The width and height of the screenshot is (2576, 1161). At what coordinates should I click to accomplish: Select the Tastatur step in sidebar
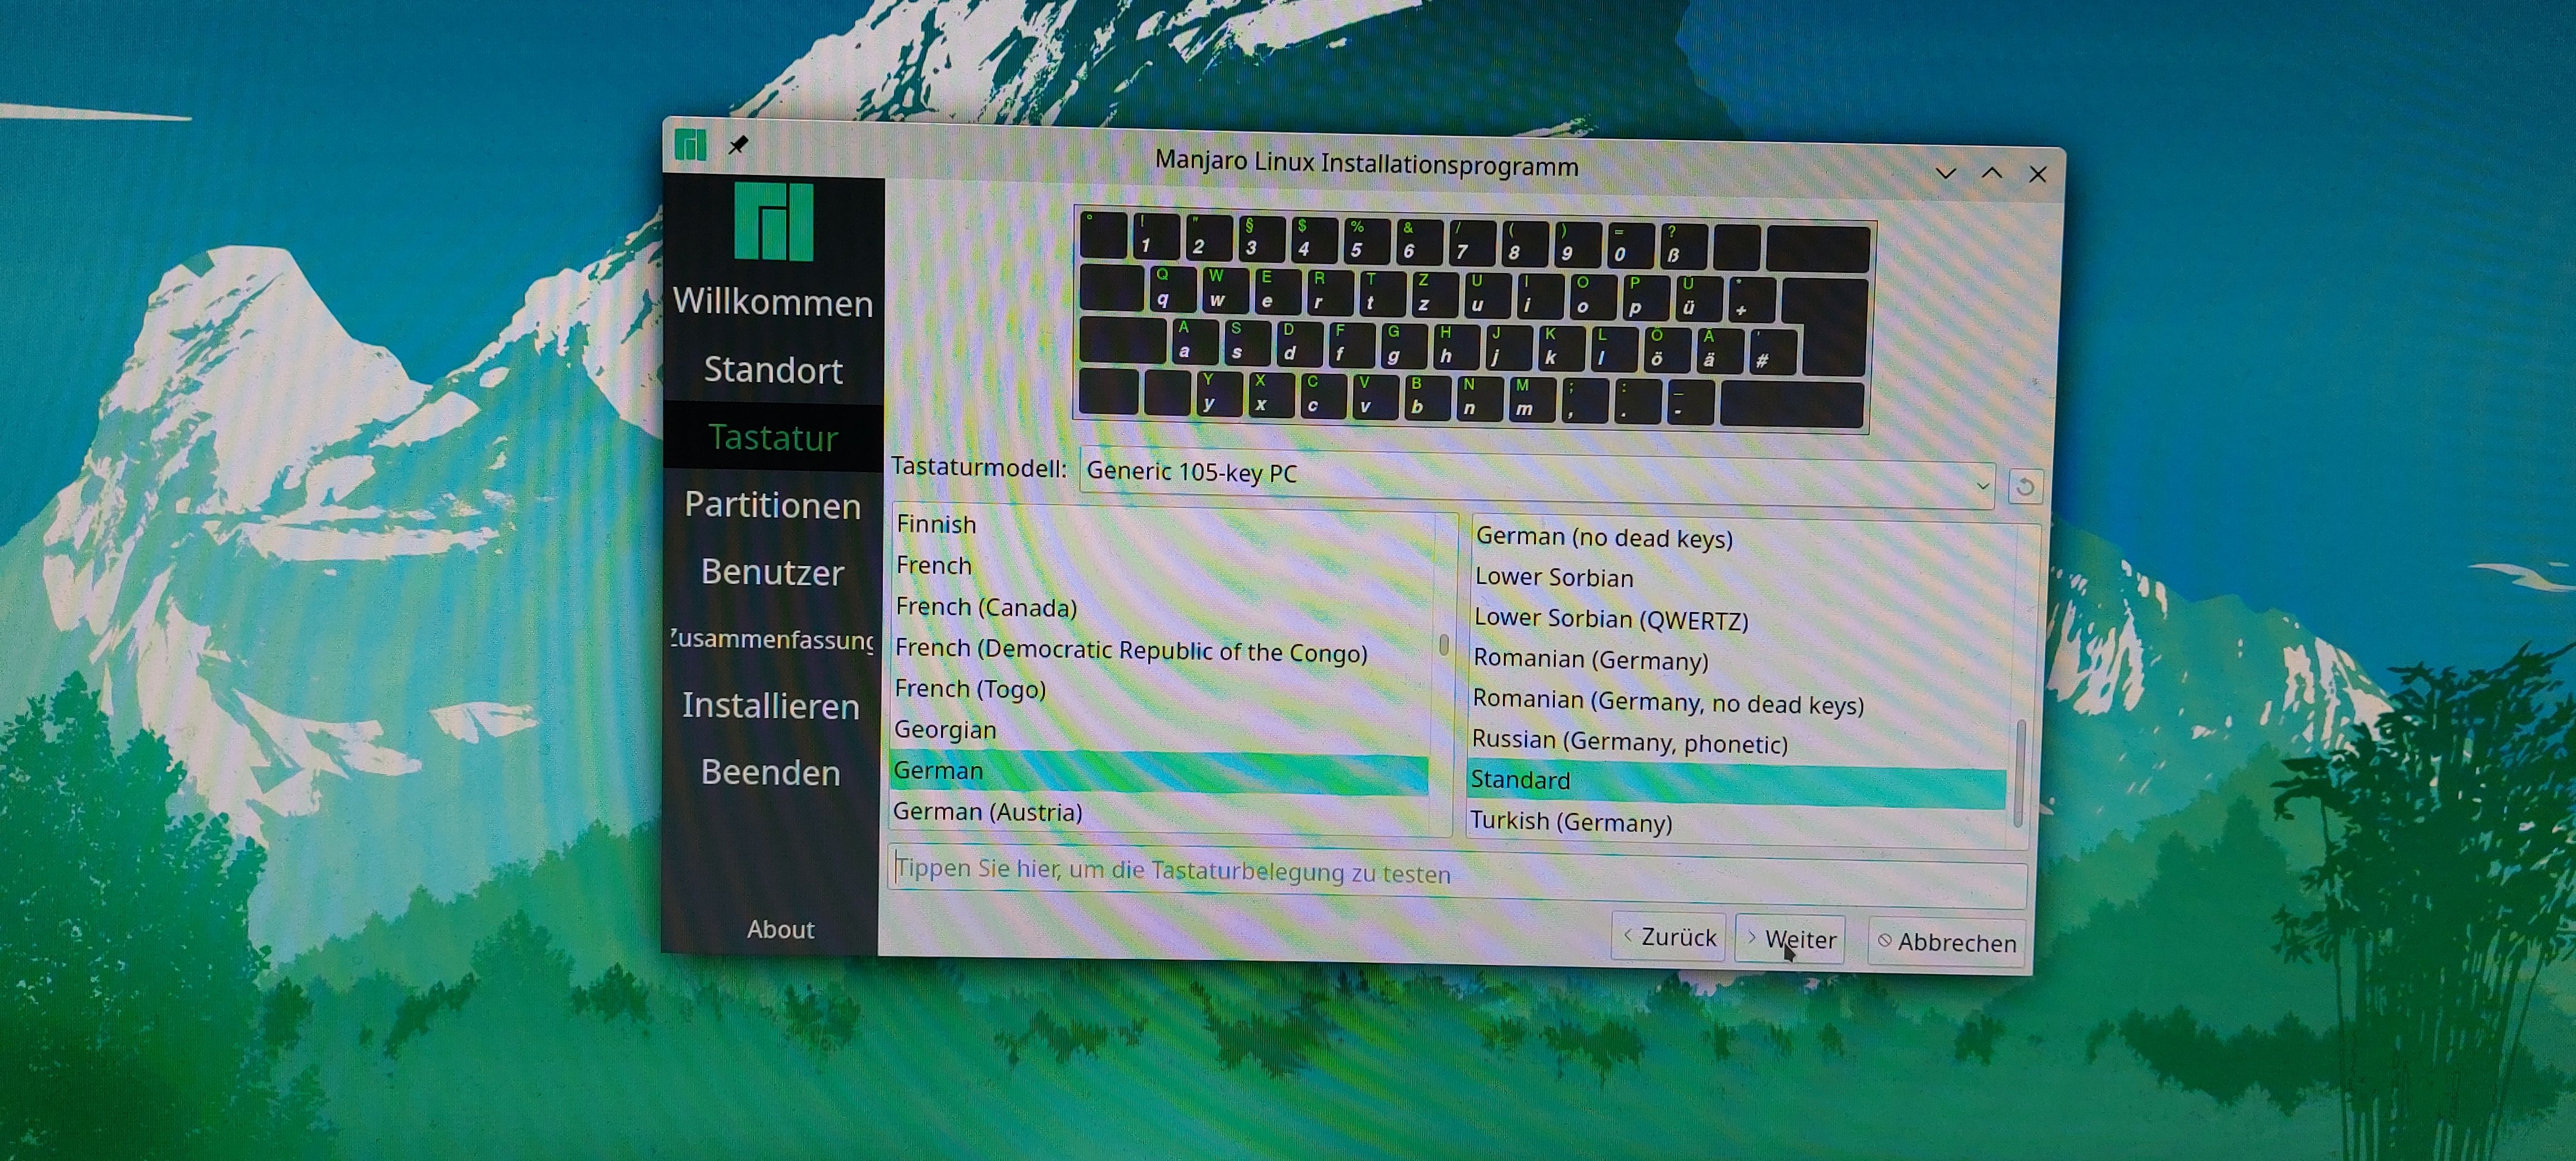pos(773,438)
